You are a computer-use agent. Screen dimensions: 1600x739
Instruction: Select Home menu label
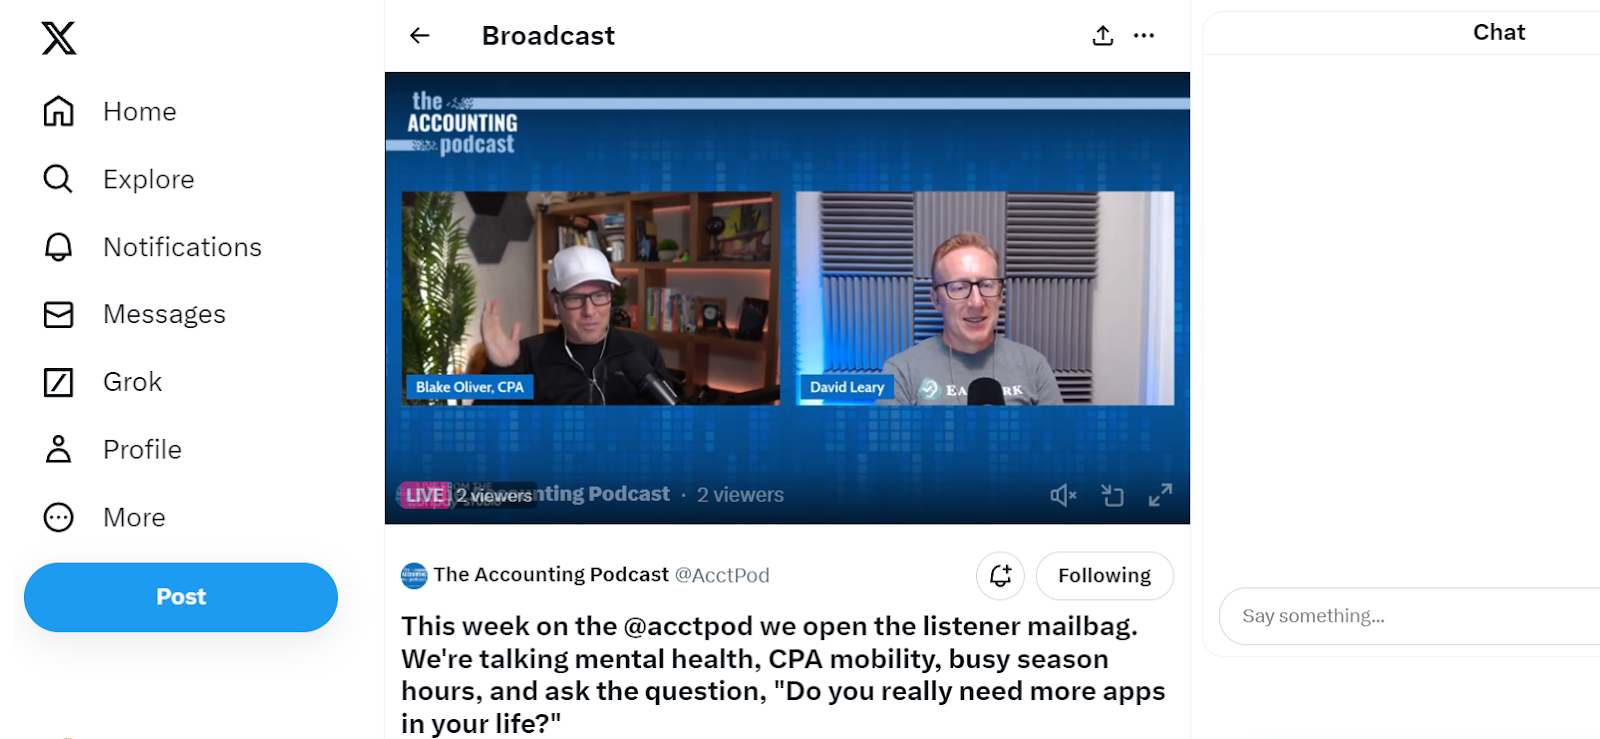(x=140, y=111)
